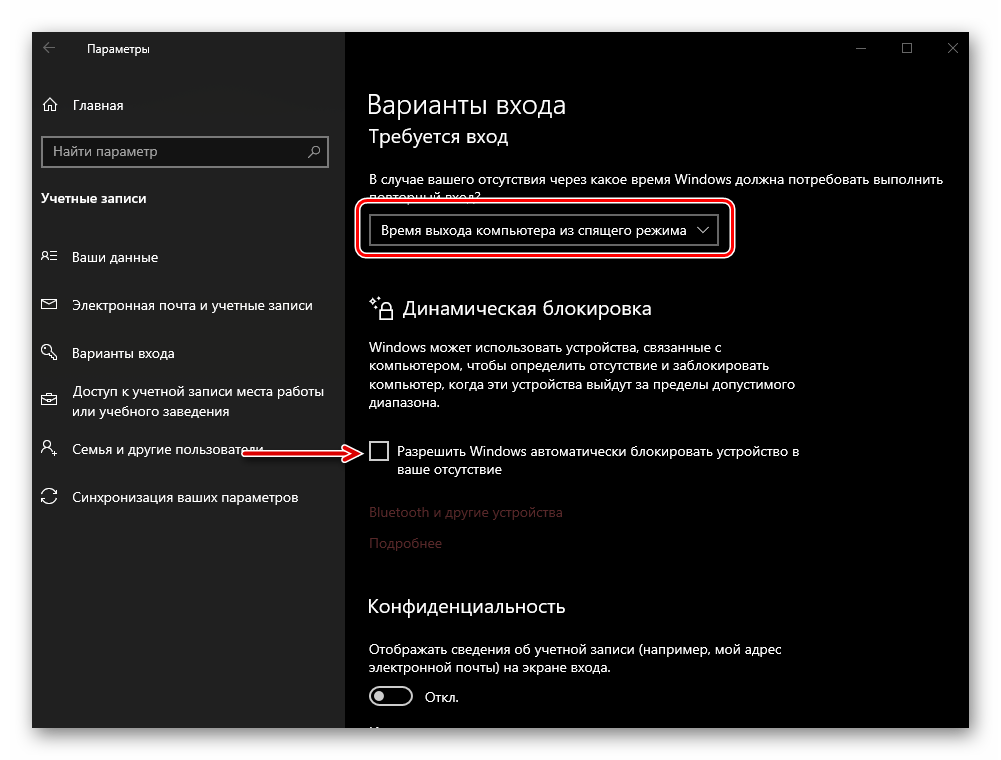Click the Подробнее link

tap(405, 544)
